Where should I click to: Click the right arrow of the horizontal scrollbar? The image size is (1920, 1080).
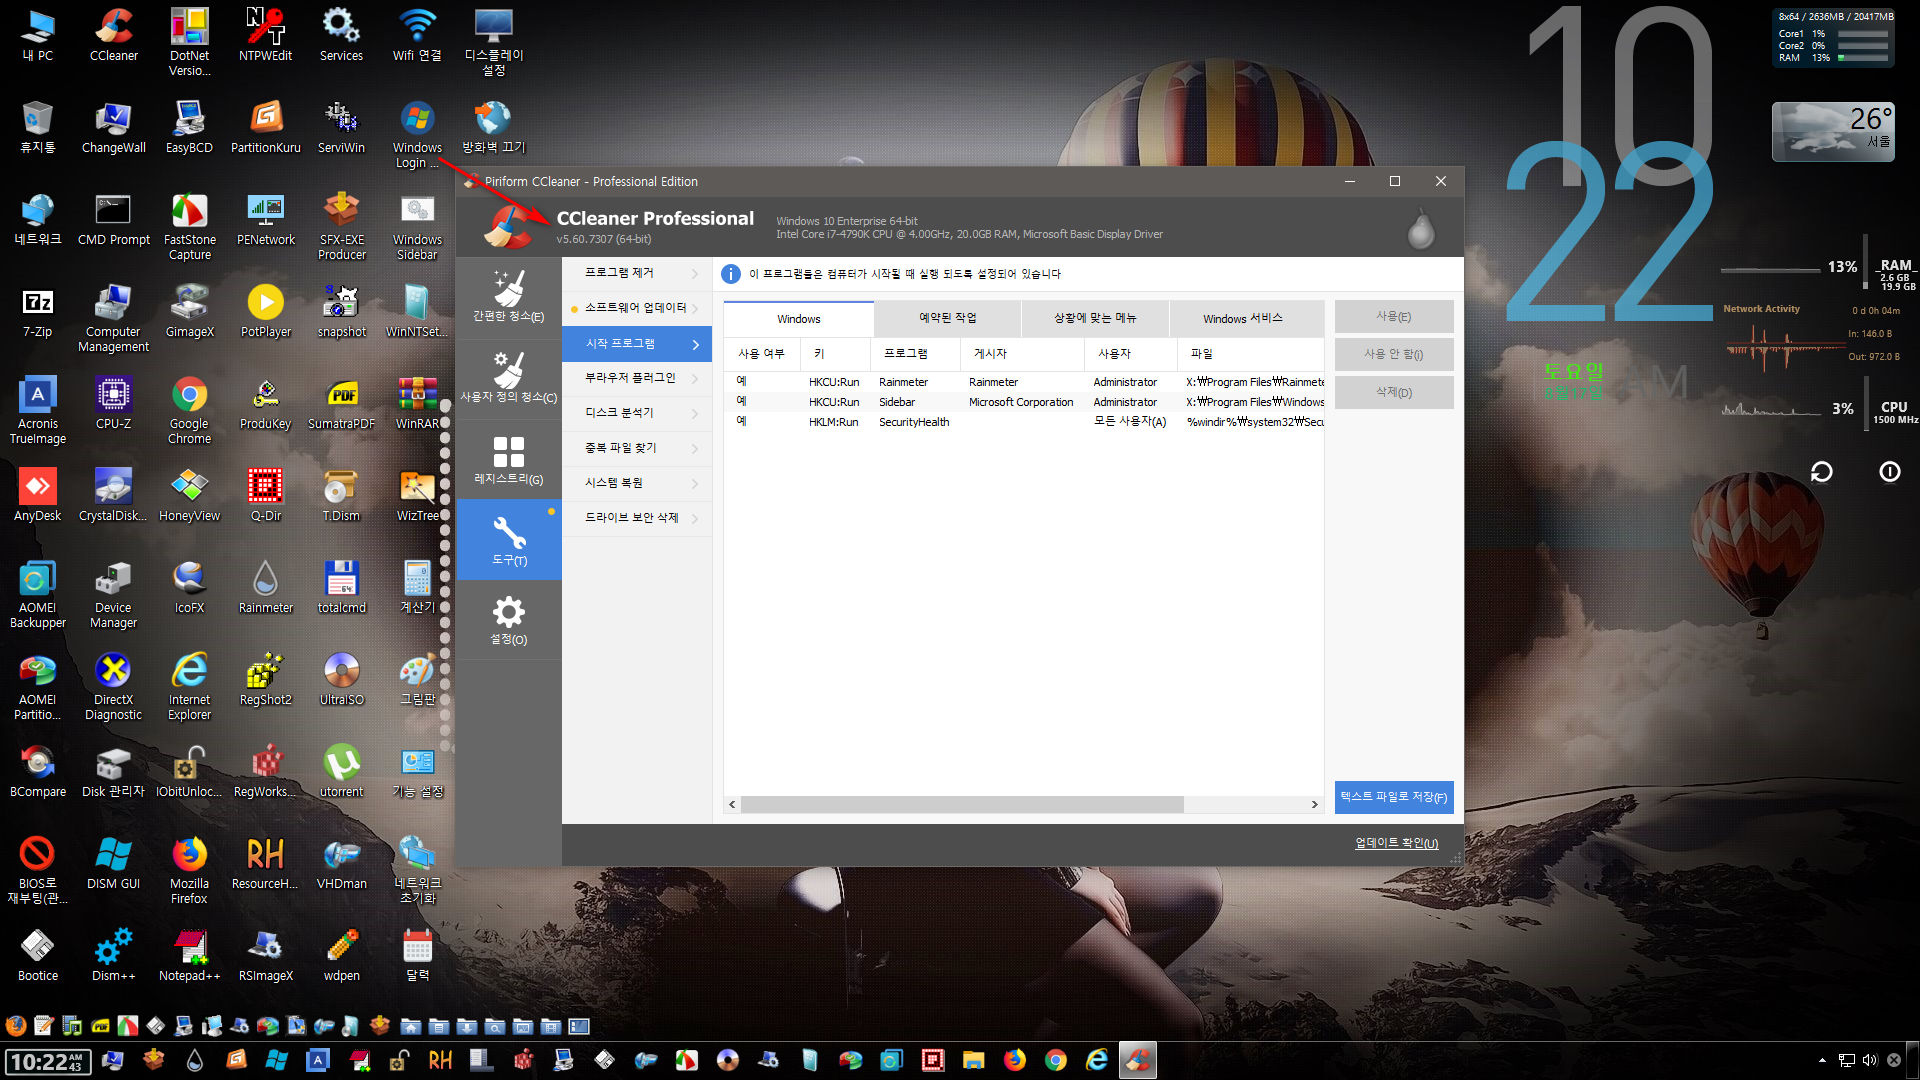click(x=1314, y=804)
